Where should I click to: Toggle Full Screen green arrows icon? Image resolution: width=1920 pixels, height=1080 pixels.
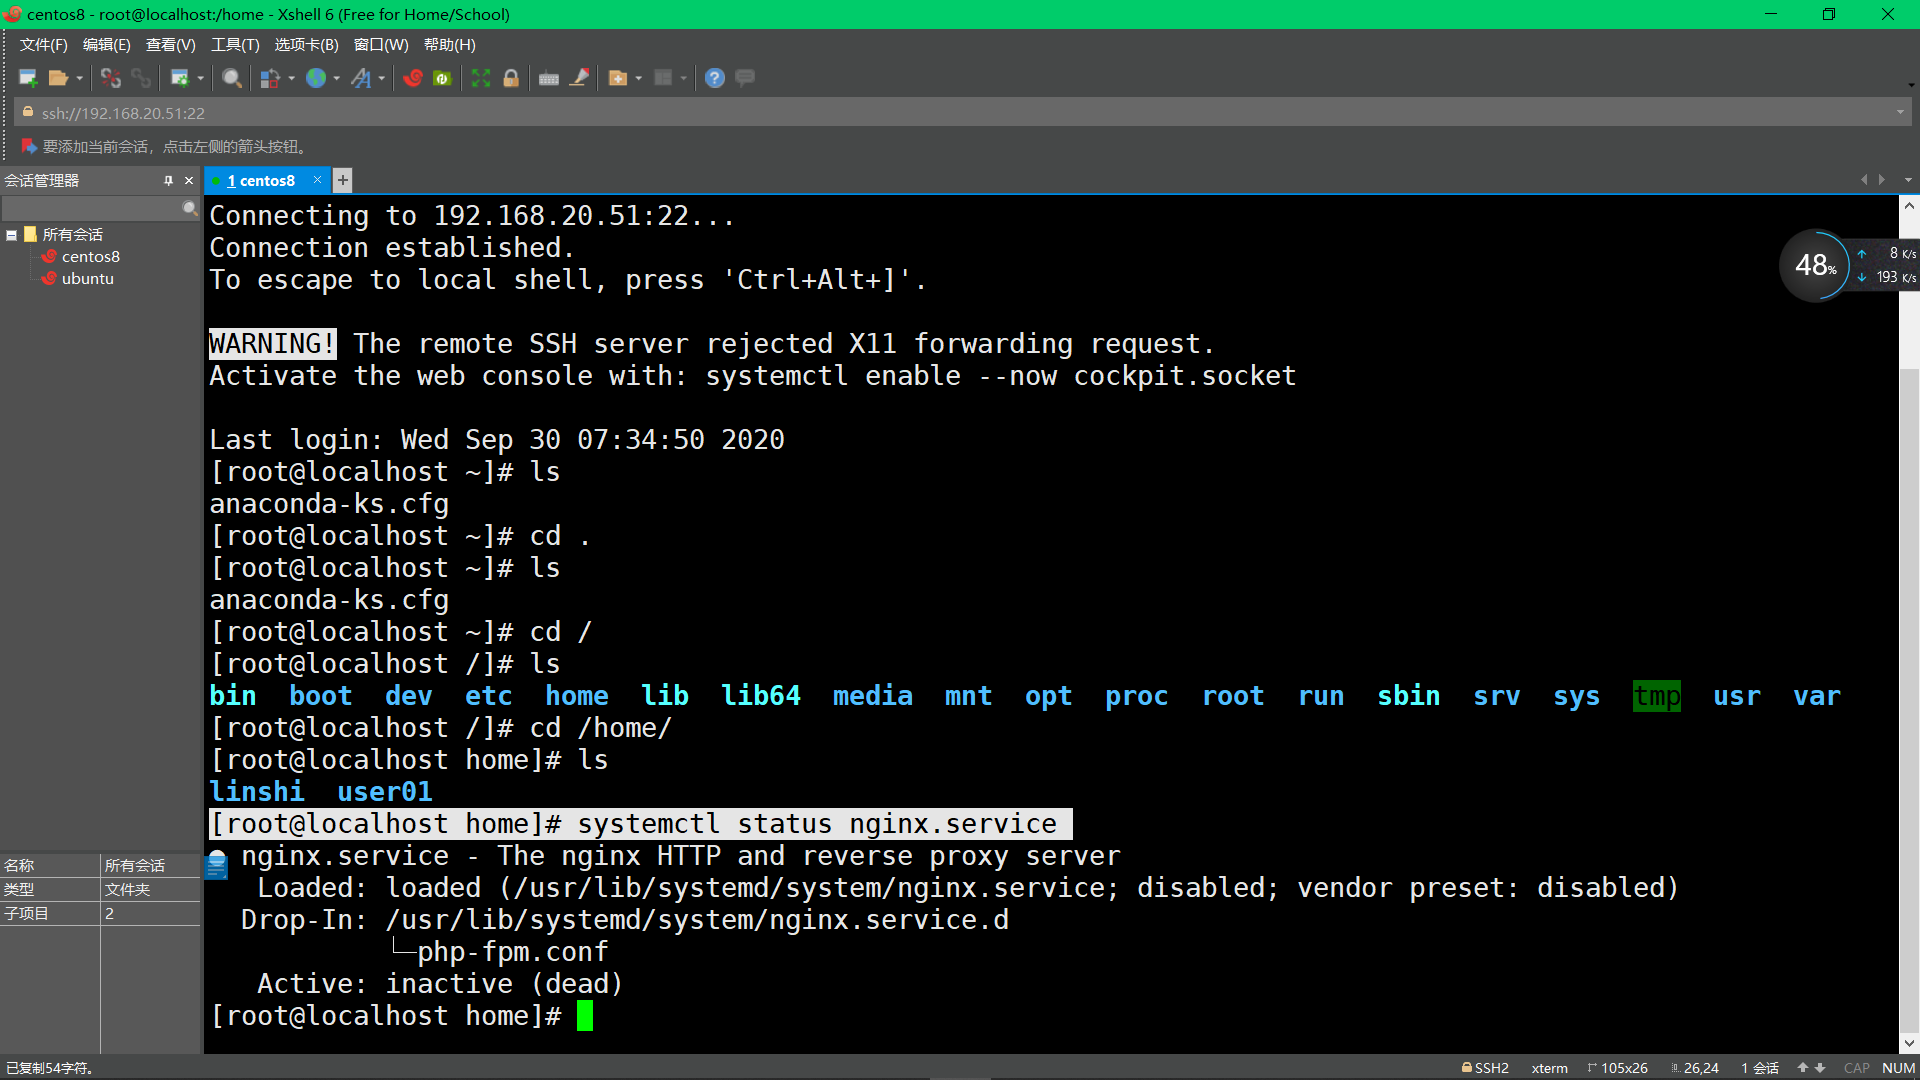pyautogui.click(x=481, y=78)
